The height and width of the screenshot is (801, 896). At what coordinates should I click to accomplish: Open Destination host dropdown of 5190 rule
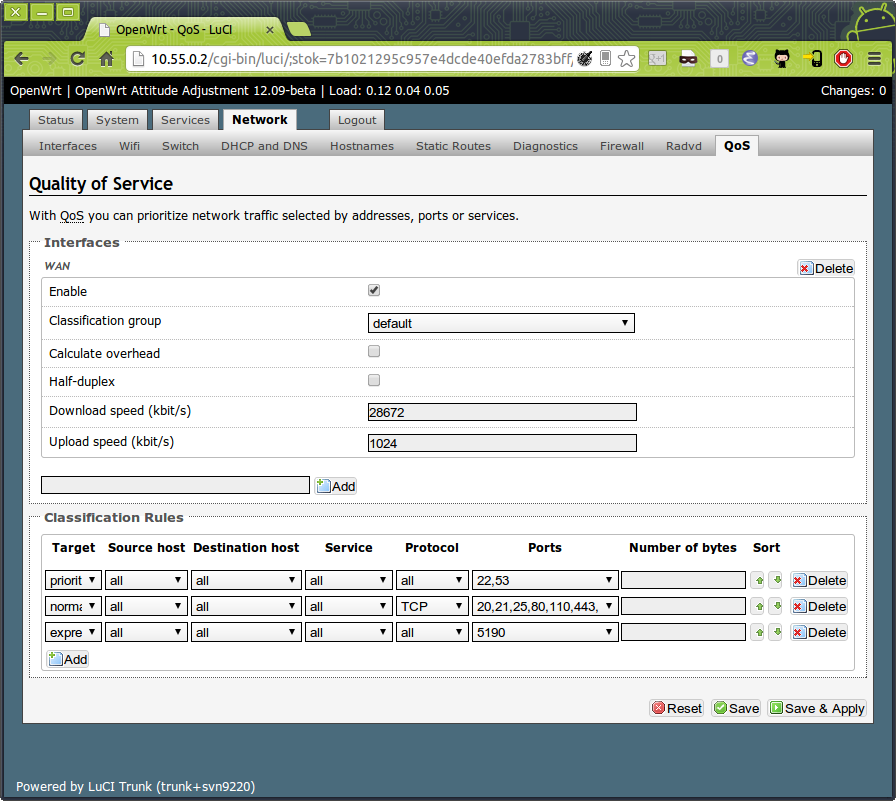click(246, 632)
